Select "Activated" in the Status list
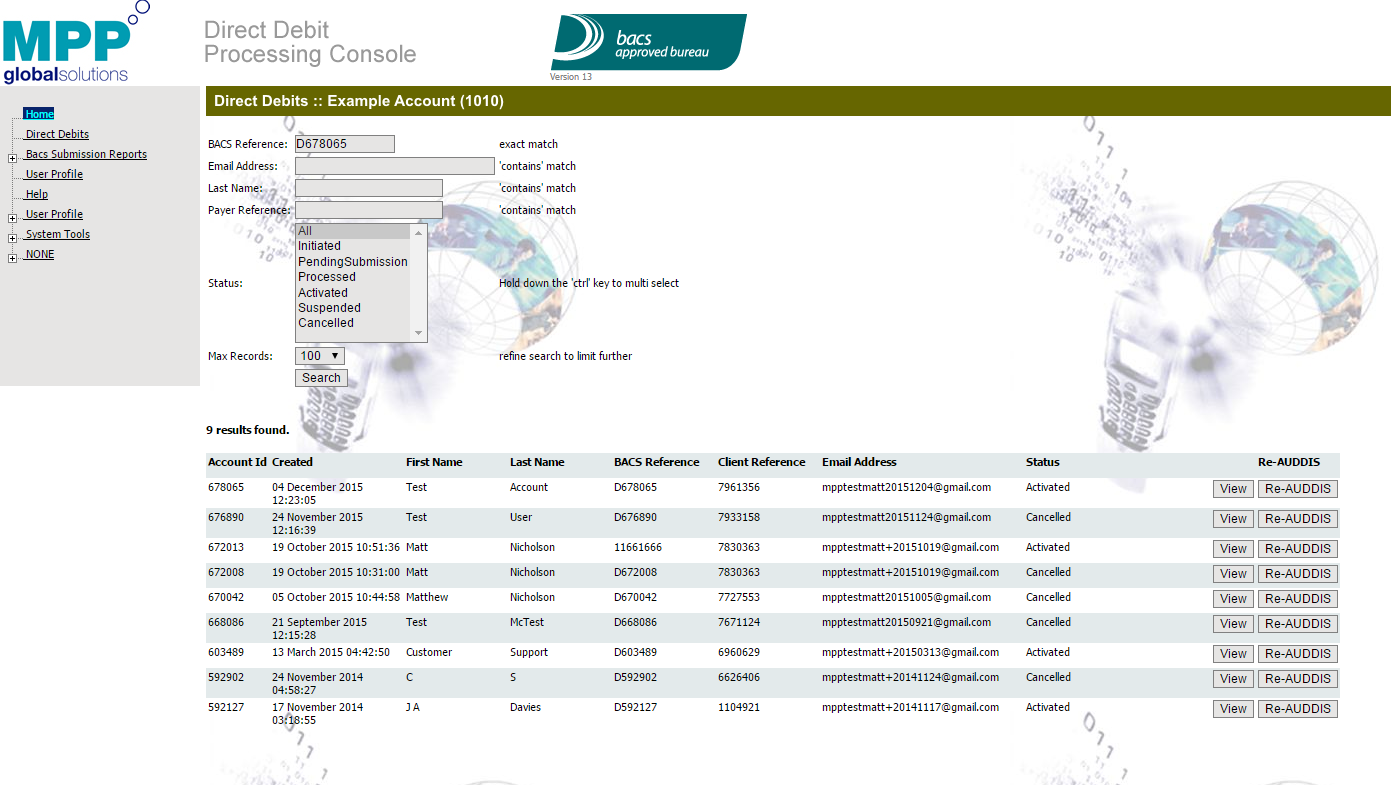Image resolution: width=1391 pixels, height=785 pixels. pyautogui.click(x=323, y=293)
